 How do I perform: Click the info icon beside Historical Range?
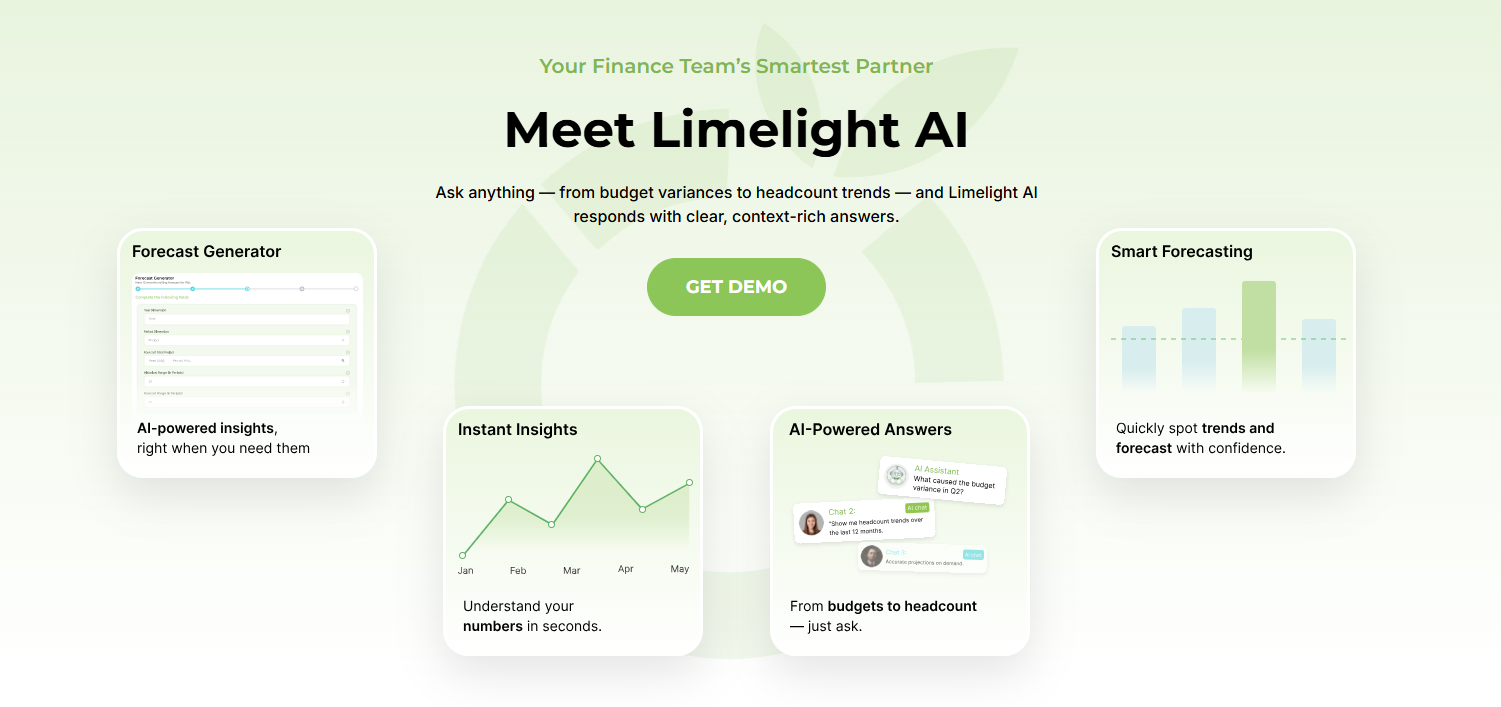(348, 372)
